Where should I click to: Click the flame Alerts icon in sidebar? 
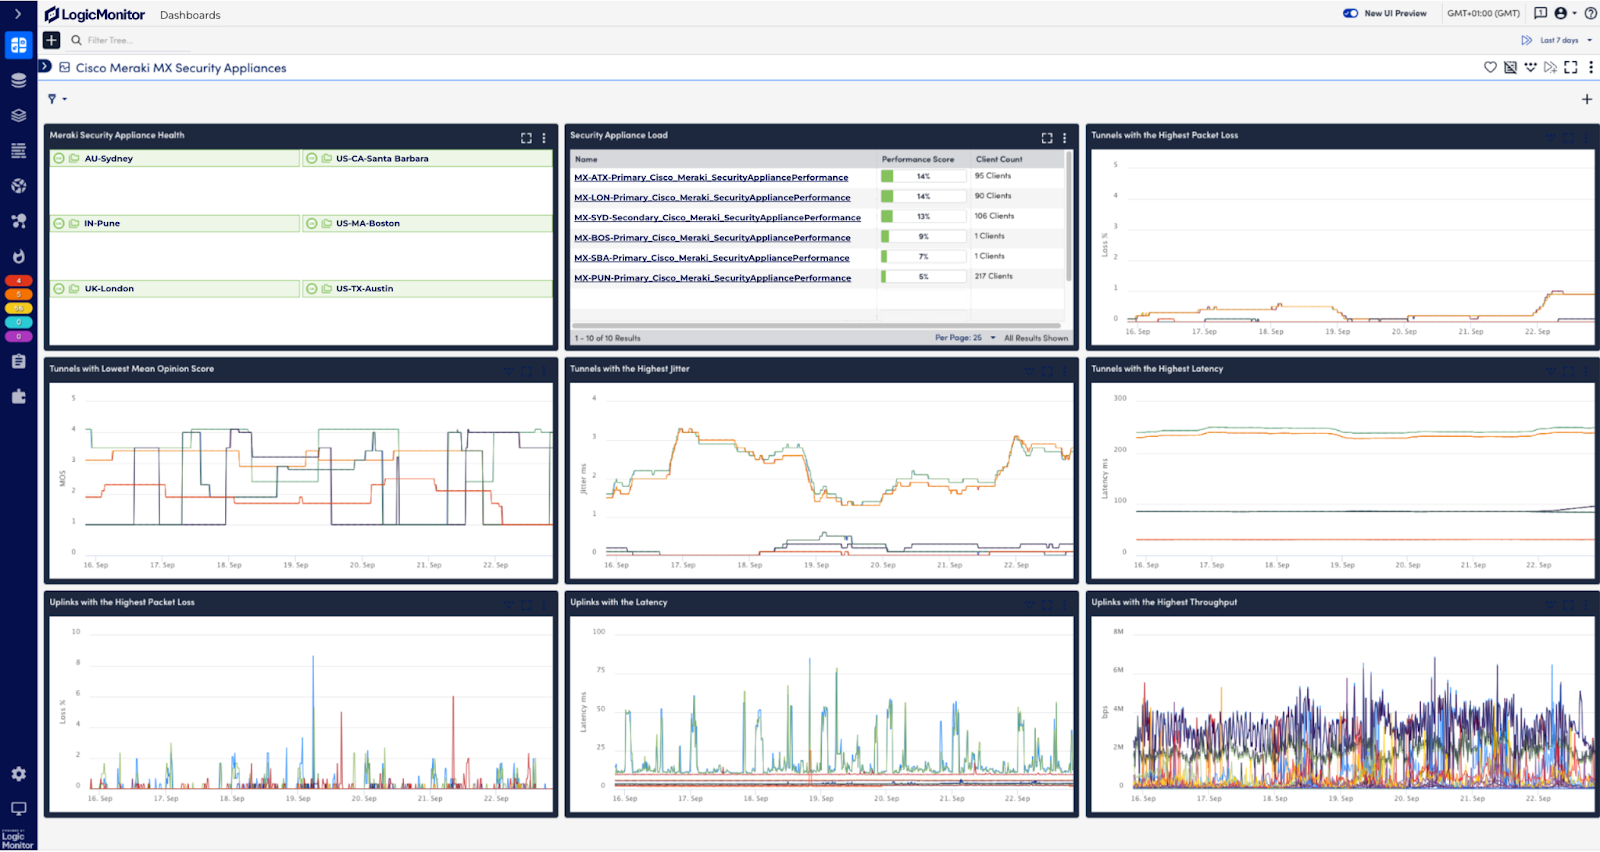(18, 256)
